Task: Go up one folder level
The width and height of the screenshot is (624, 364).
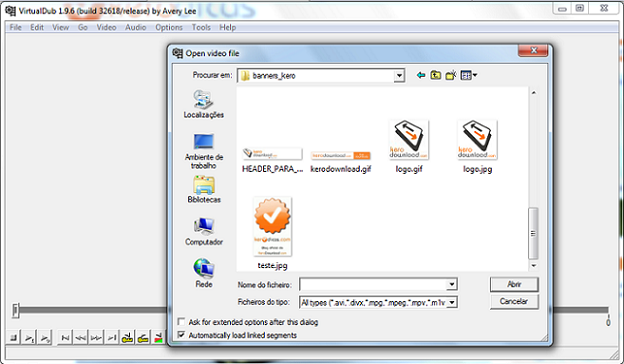Action: [x=436, y=75]
